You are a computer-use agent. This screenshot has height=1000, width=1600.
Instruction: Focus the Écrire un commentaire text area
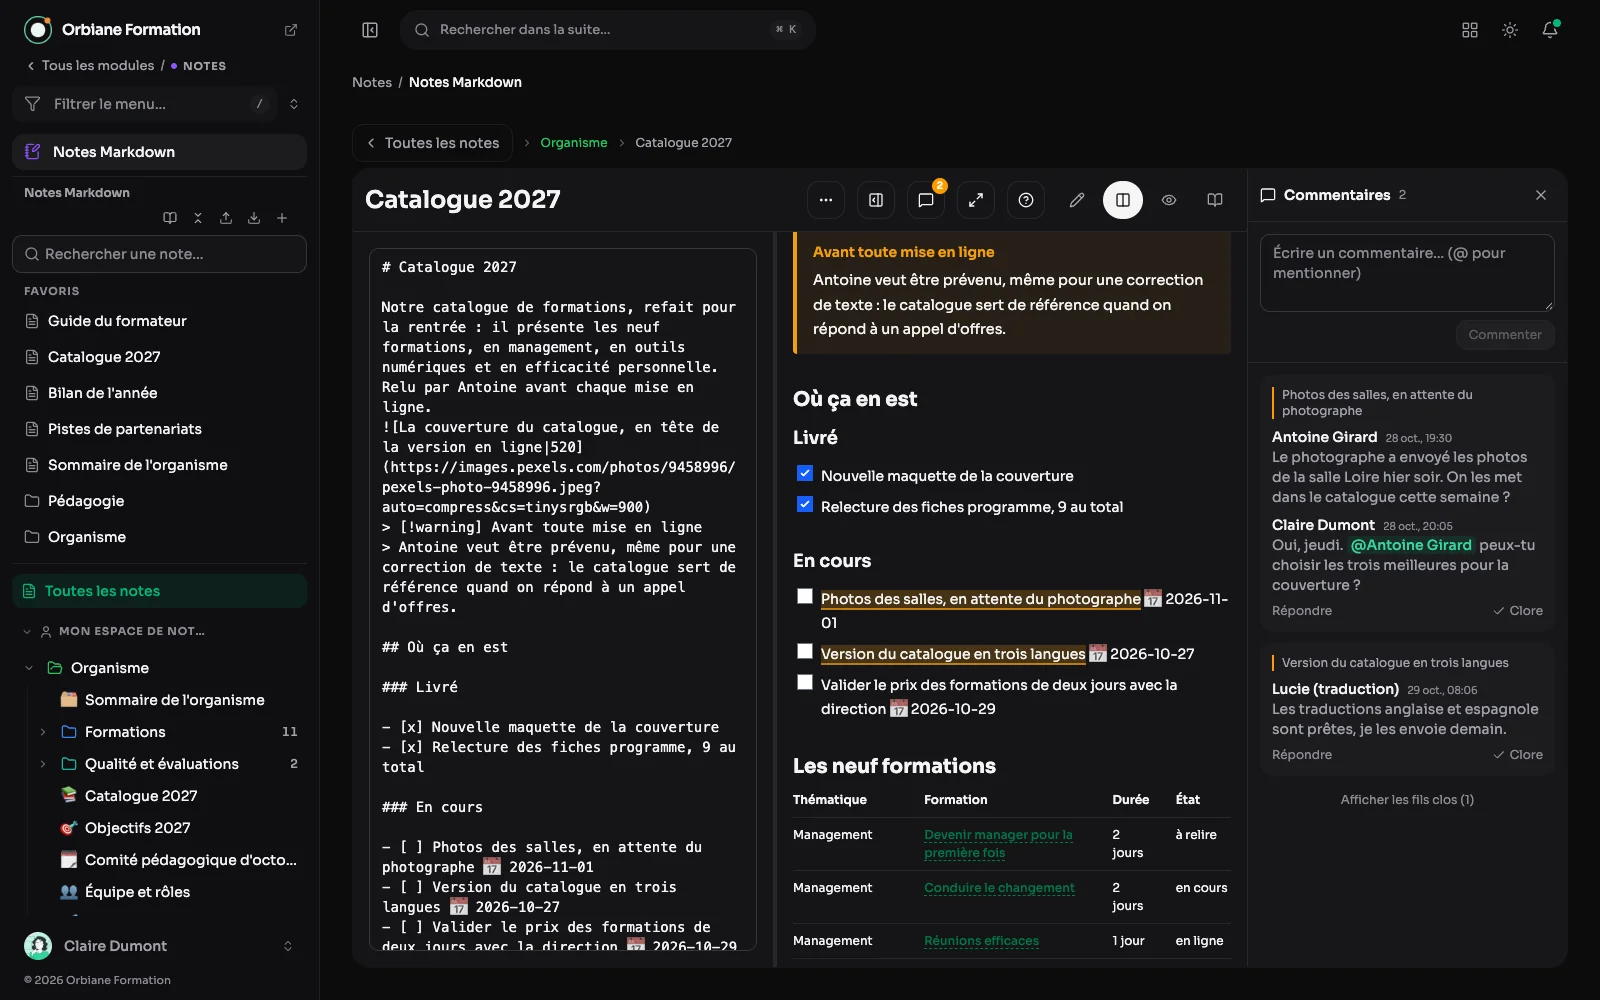[1407, 273]
